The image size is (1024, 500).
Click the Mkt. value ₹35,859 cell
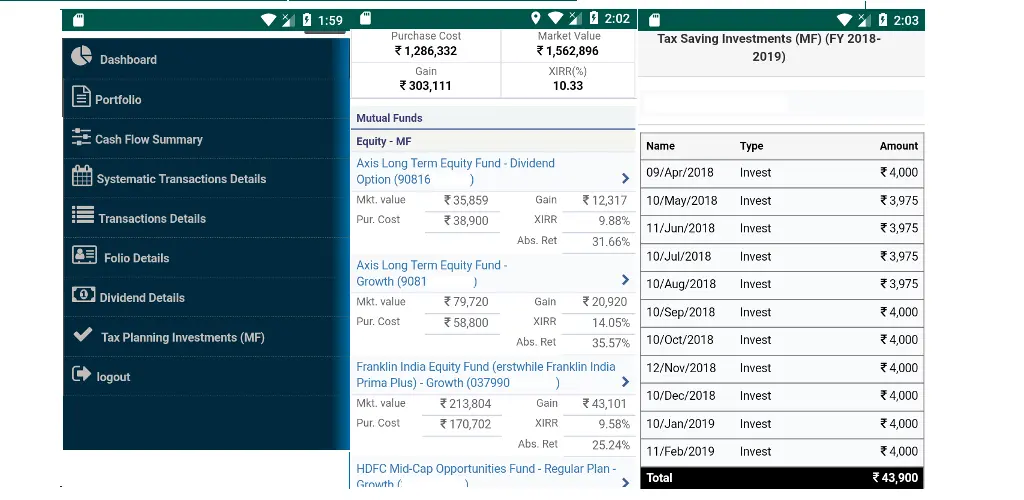point(466,200)
